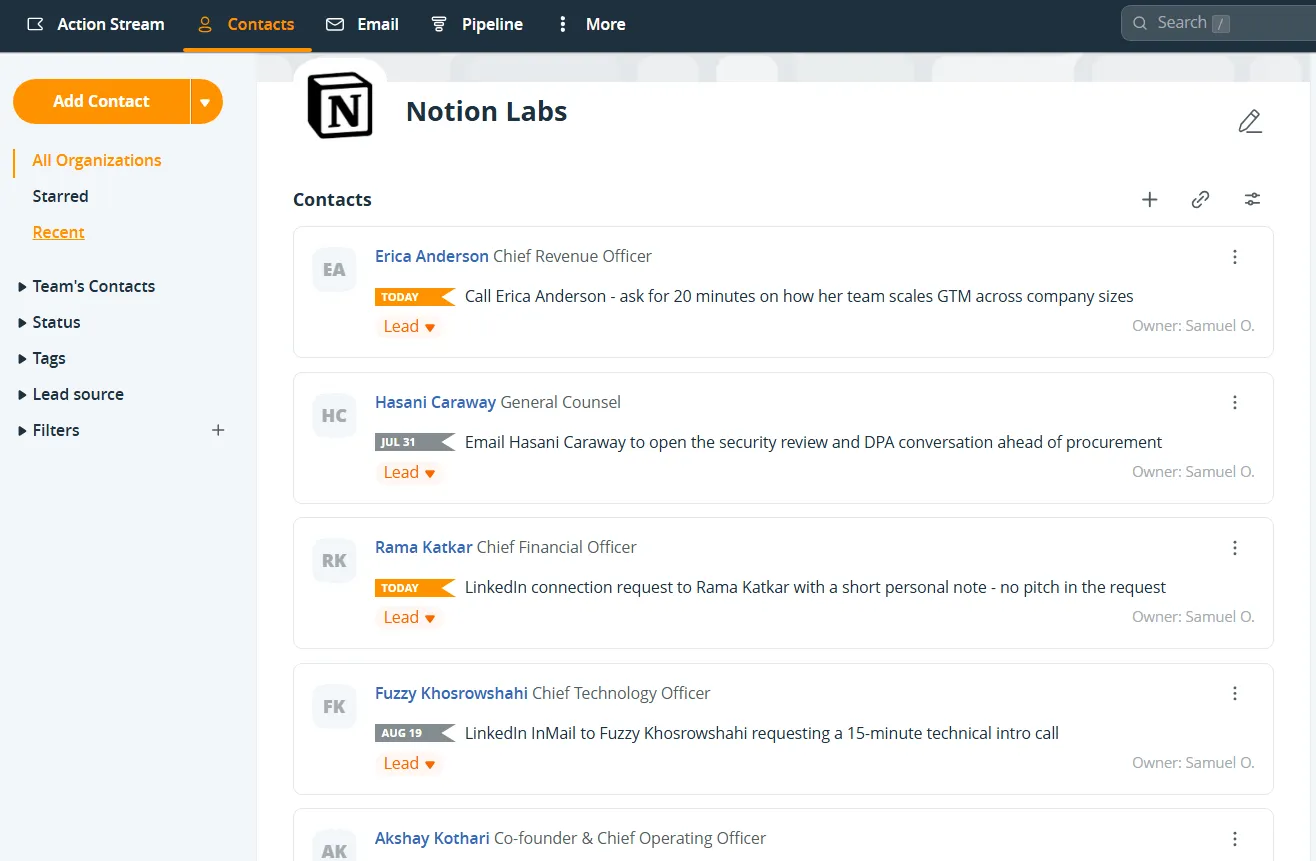Go to the Pipeline tab
The width and height of the screenshot is (1316, 861).
(476, 24)
